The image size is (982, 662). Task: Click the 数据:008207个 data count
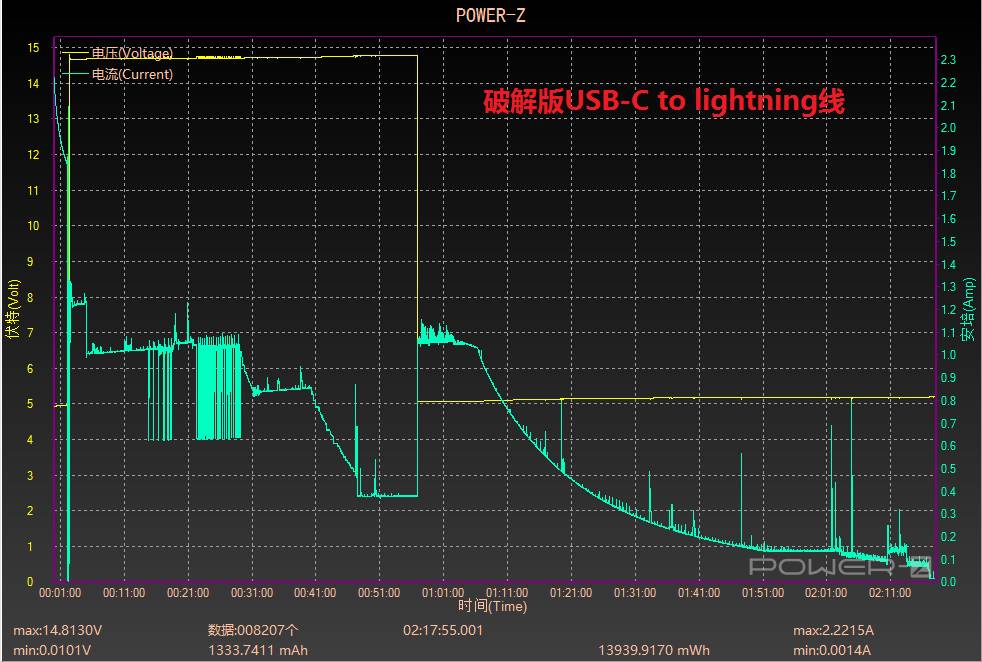(x=254, y=630)
